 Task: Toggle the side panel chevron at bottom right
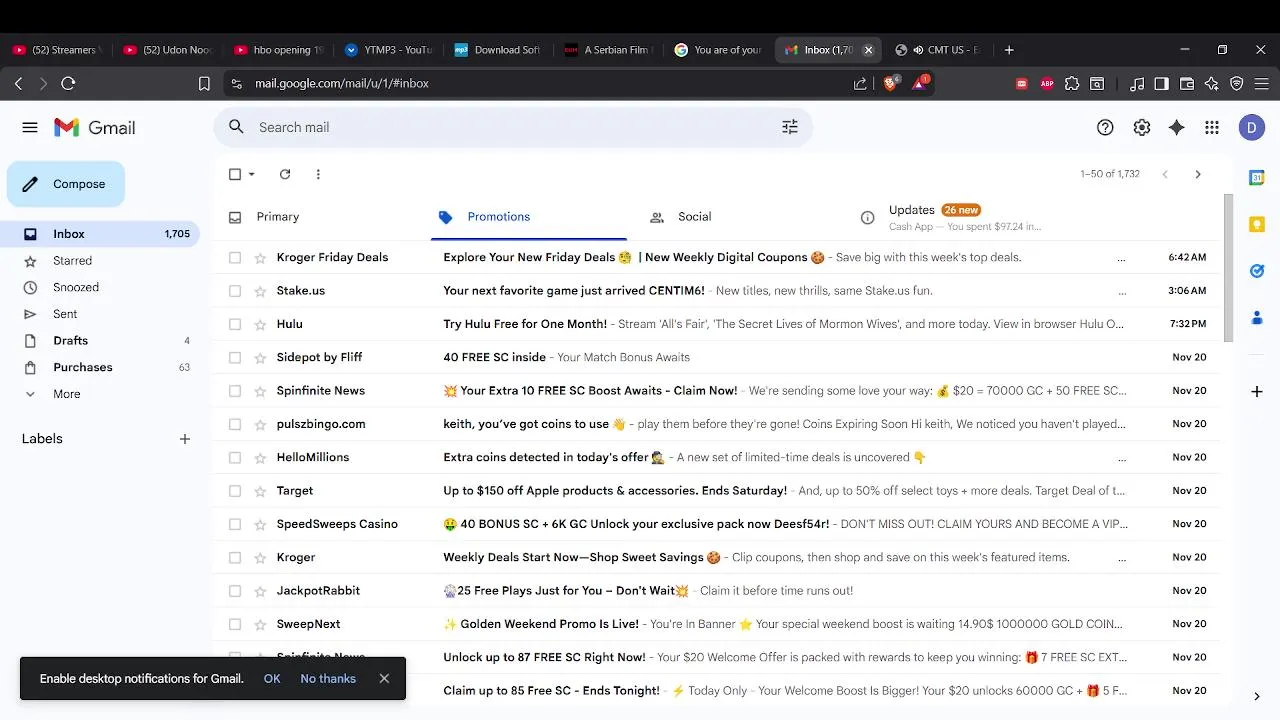1257,696
